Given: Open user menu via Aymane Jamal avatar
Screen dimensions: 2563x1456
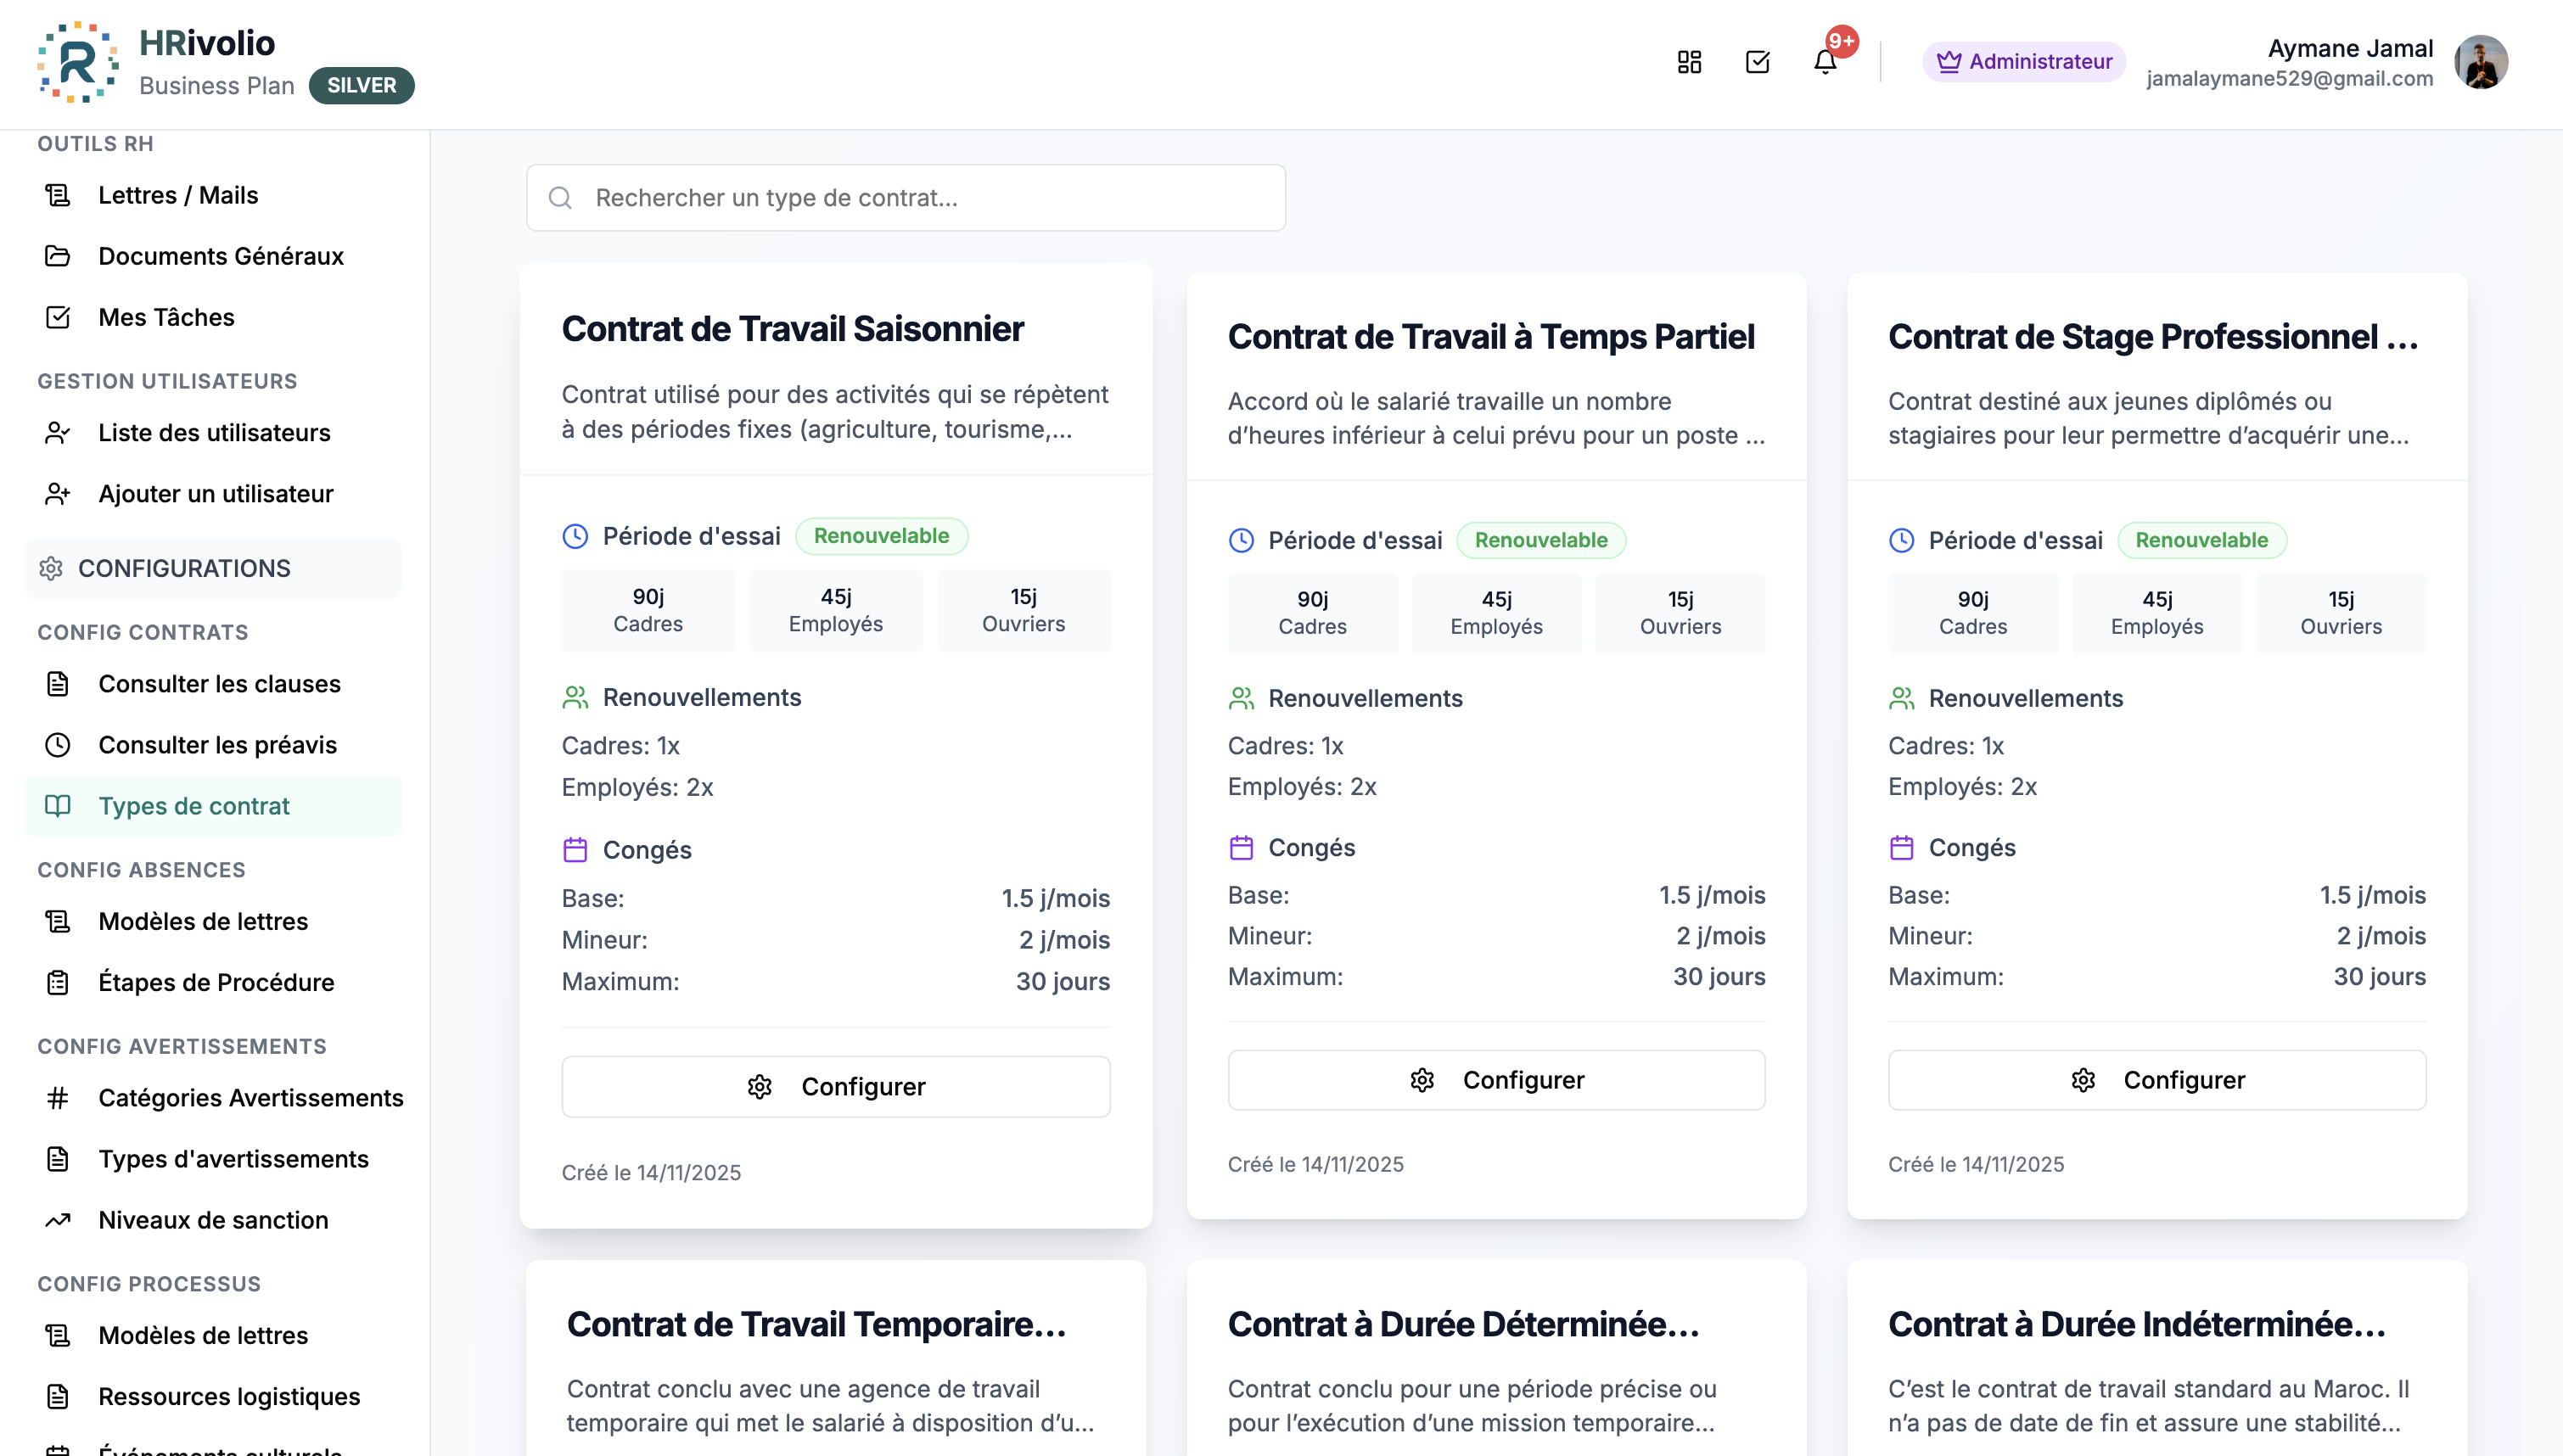Looking at the screenshot, I should tap(2480, 62).
